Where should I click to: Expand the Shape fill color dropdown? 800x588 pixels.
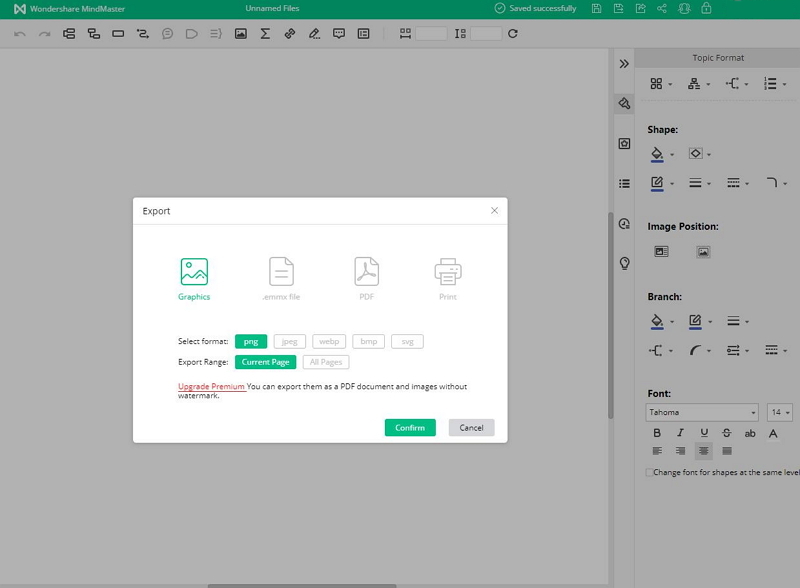(x=672, y=155)
